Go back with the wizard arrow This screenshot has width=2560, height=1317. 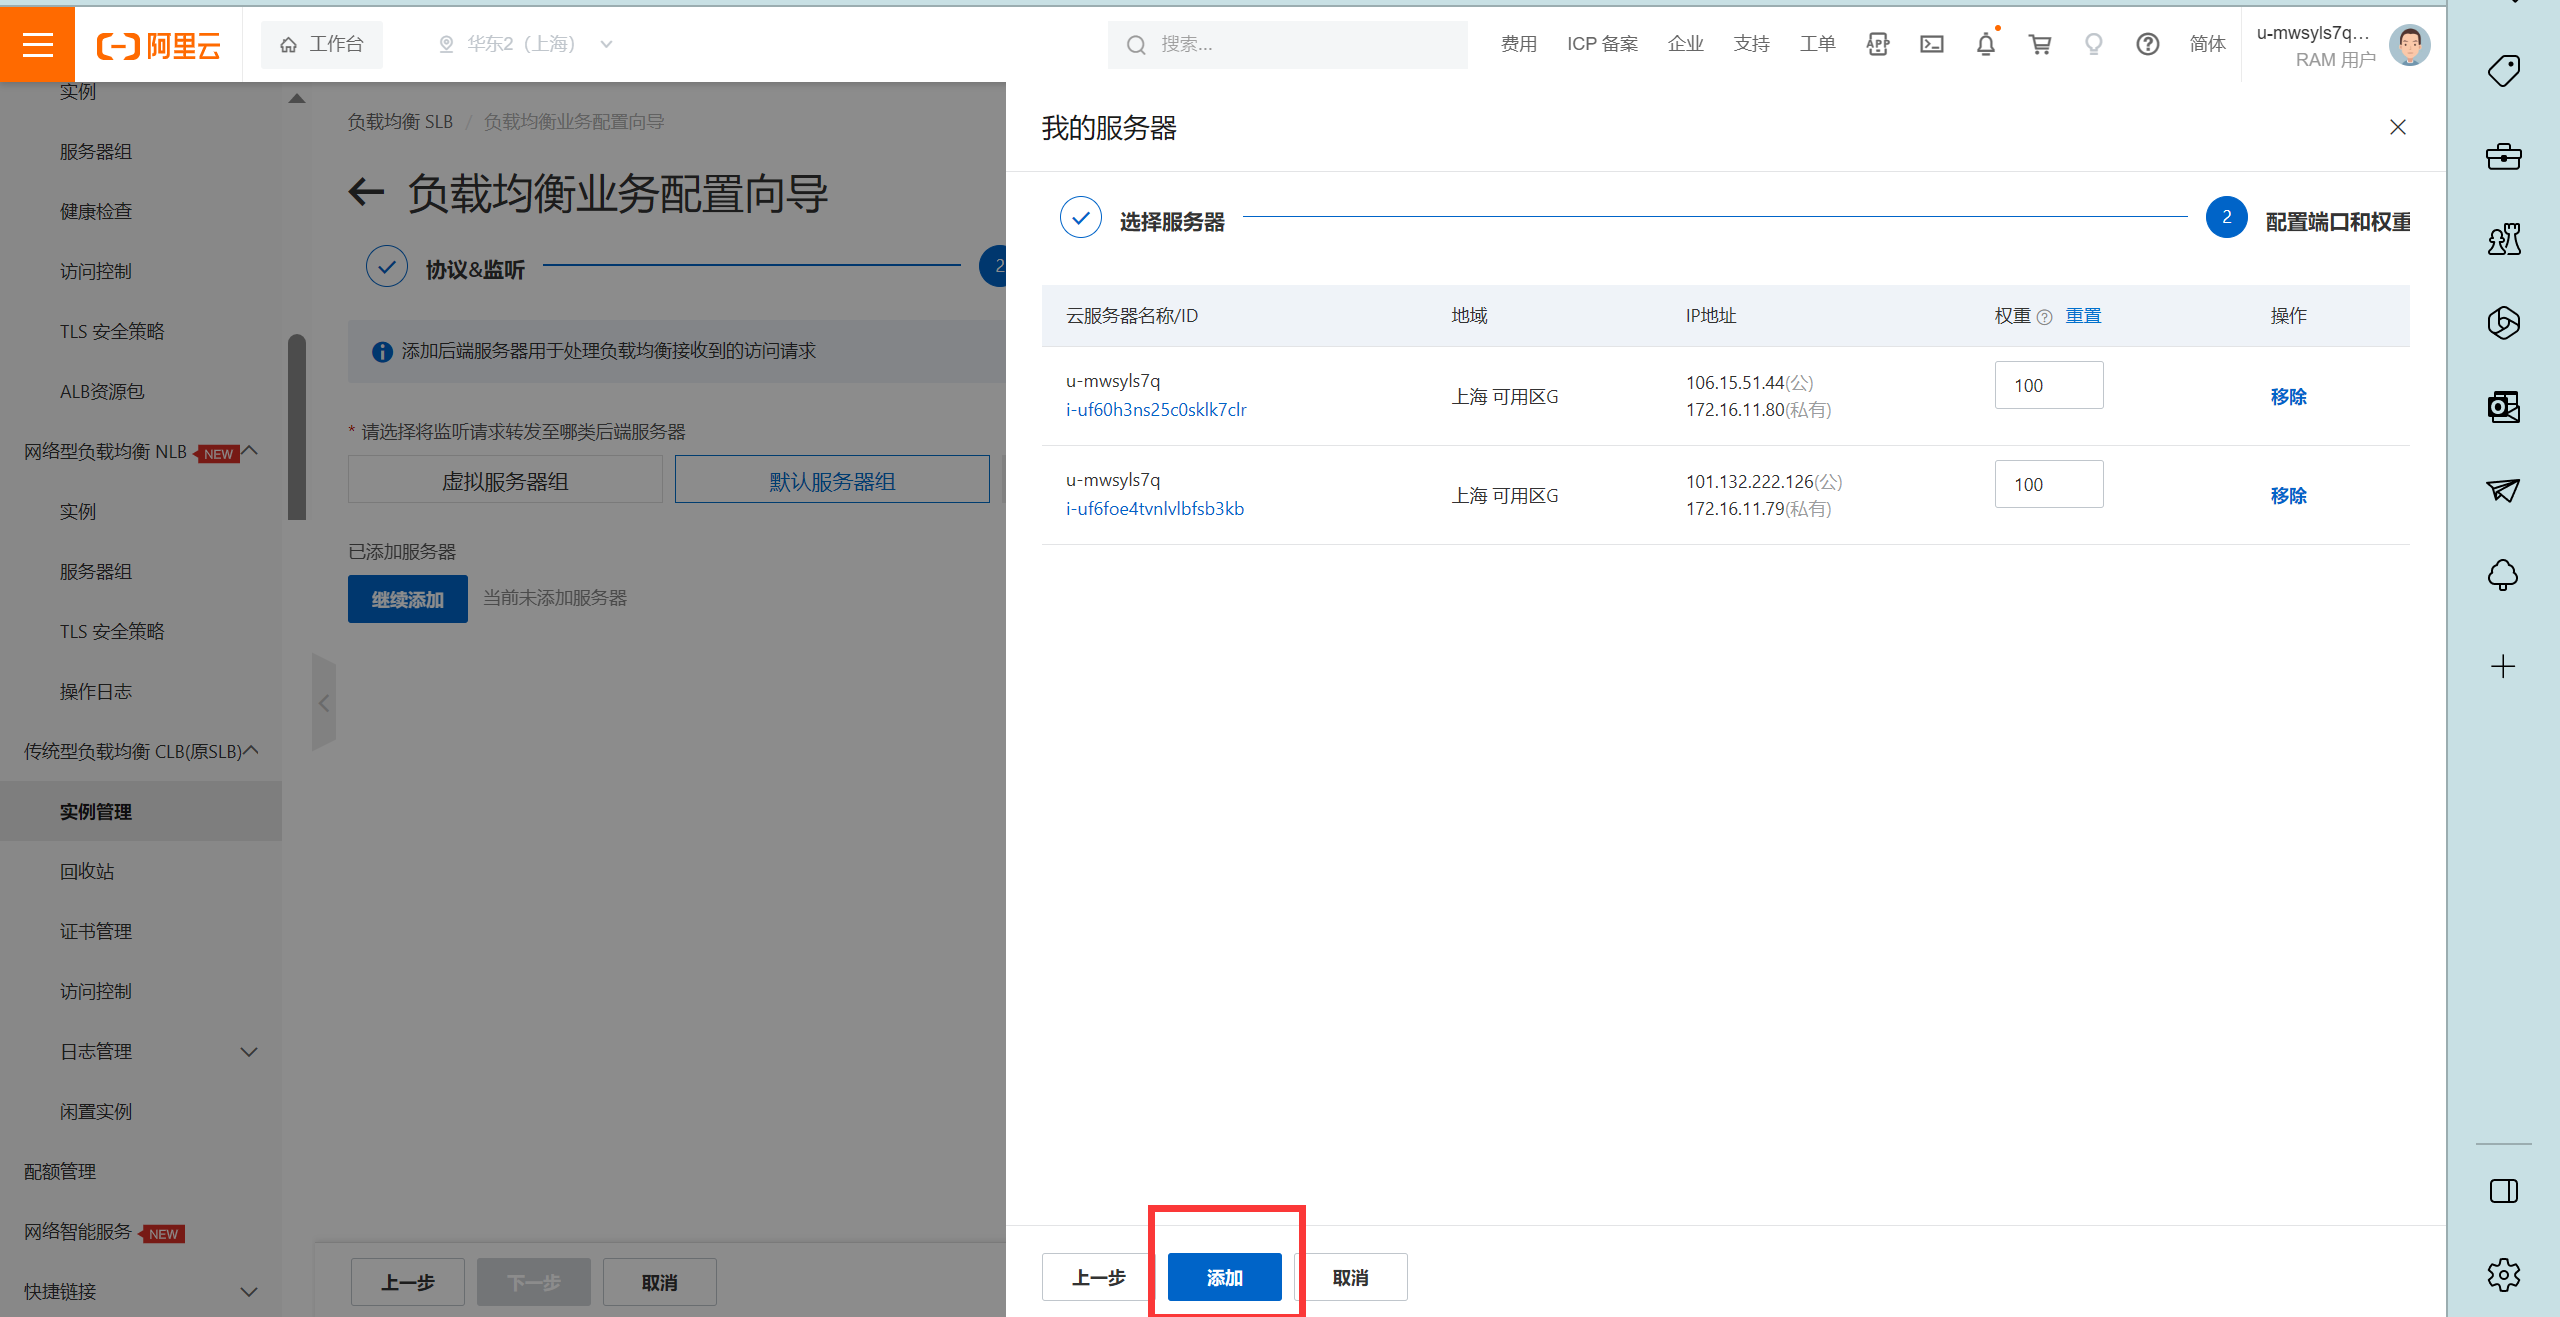pyautogui.click(x=367, y=192)
